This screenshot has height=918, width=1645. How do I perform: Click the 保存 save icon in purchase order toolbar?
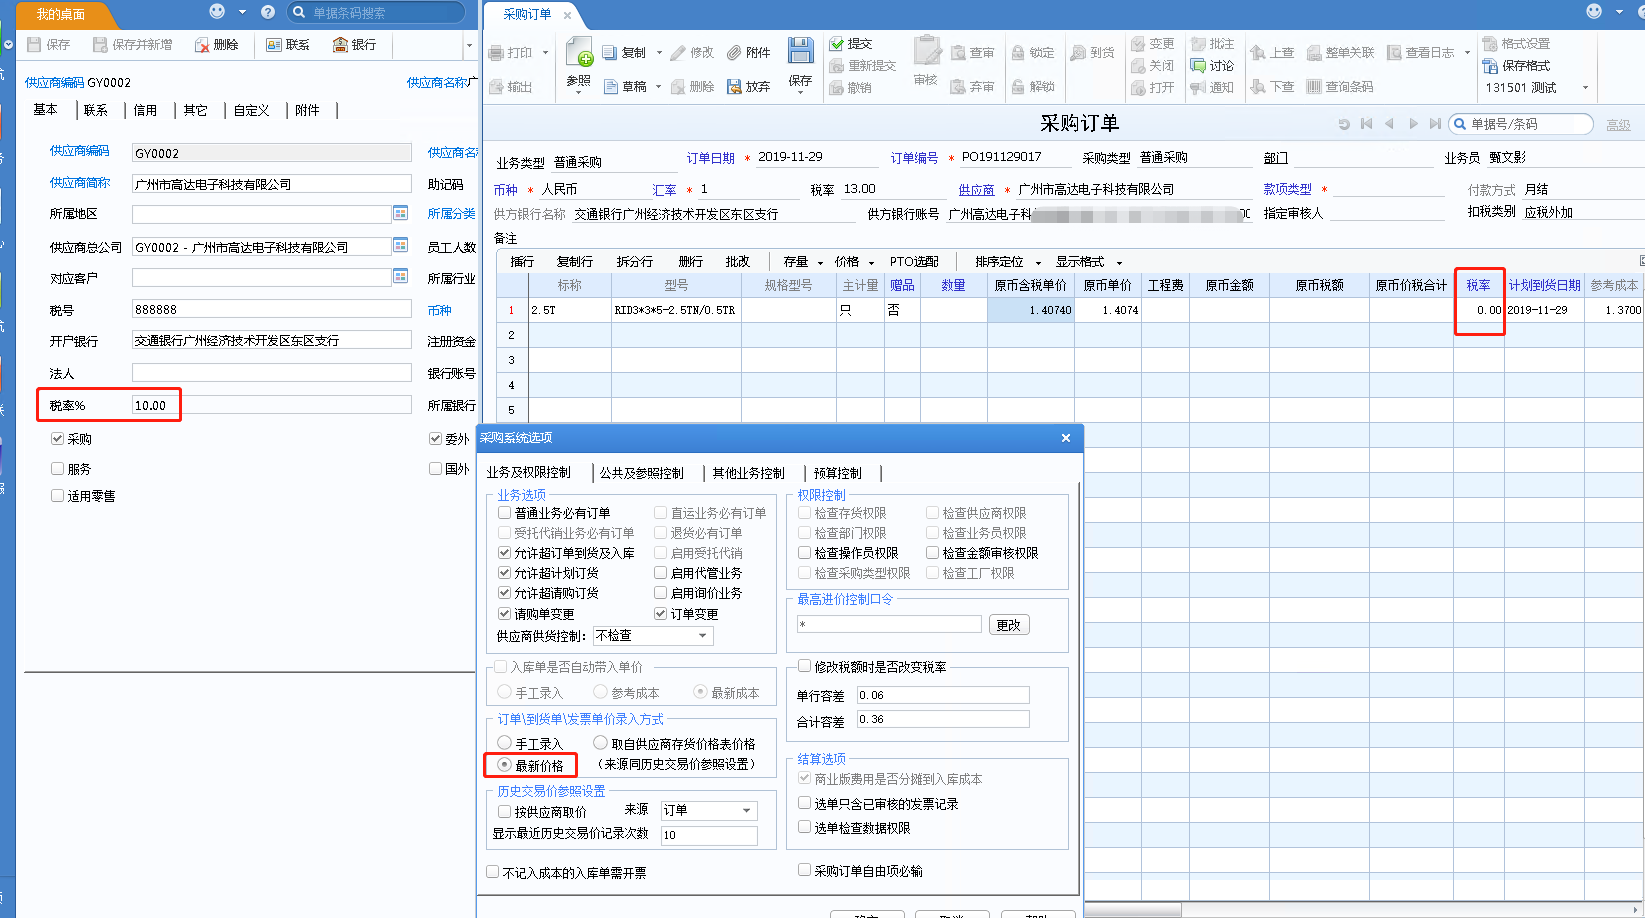coord(800,52)
